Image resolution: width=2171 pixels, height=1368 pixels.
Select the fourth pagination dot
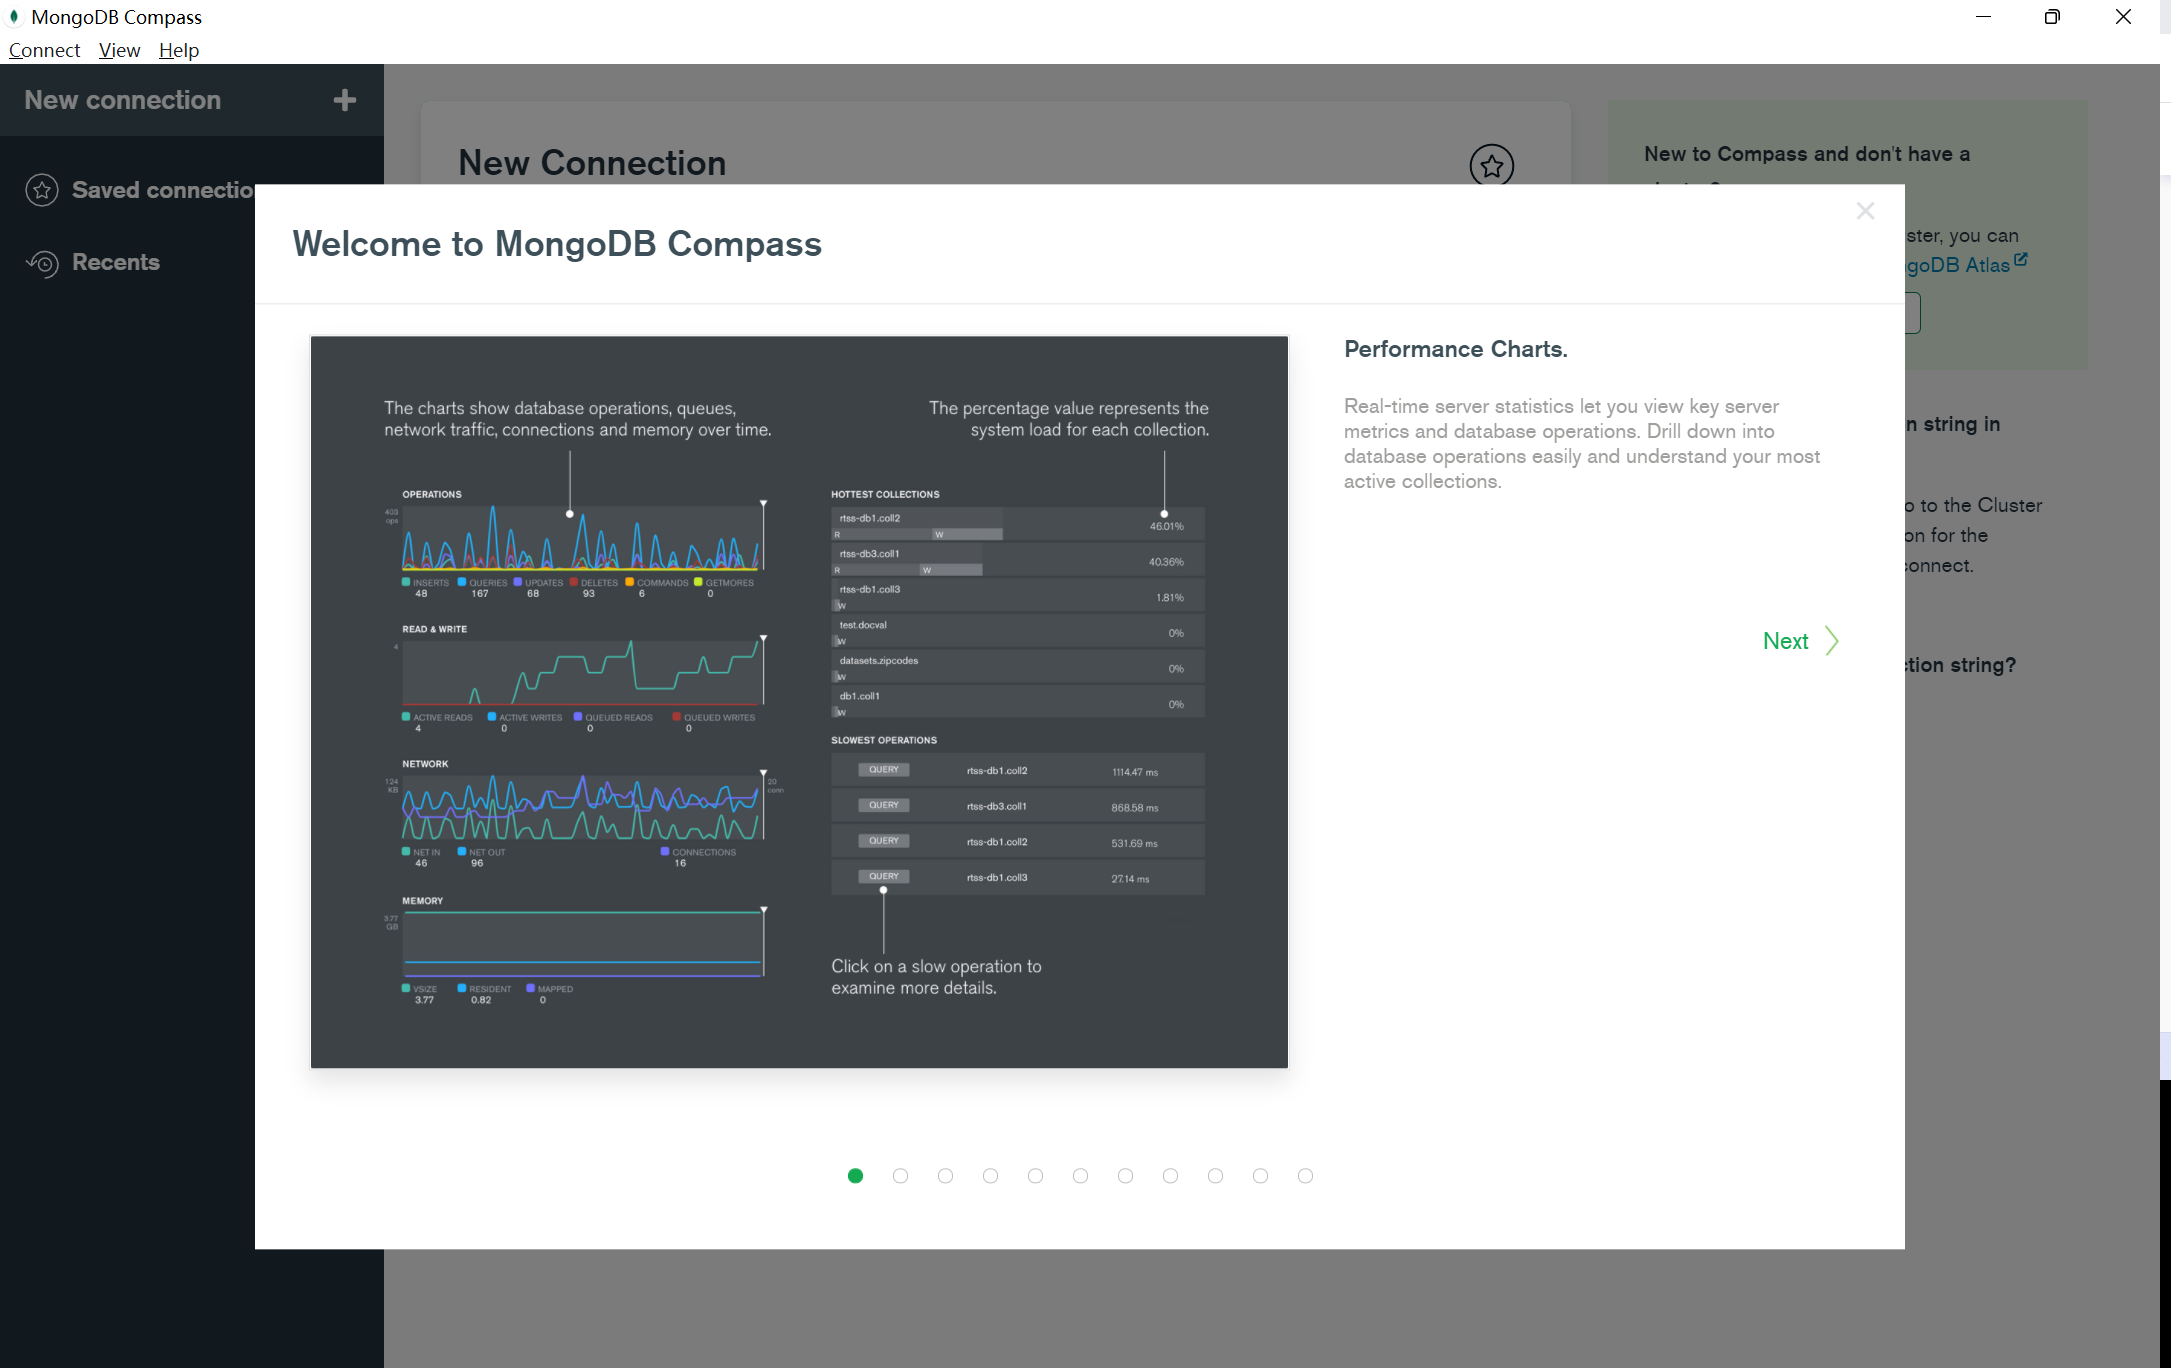click(990, 1176)
